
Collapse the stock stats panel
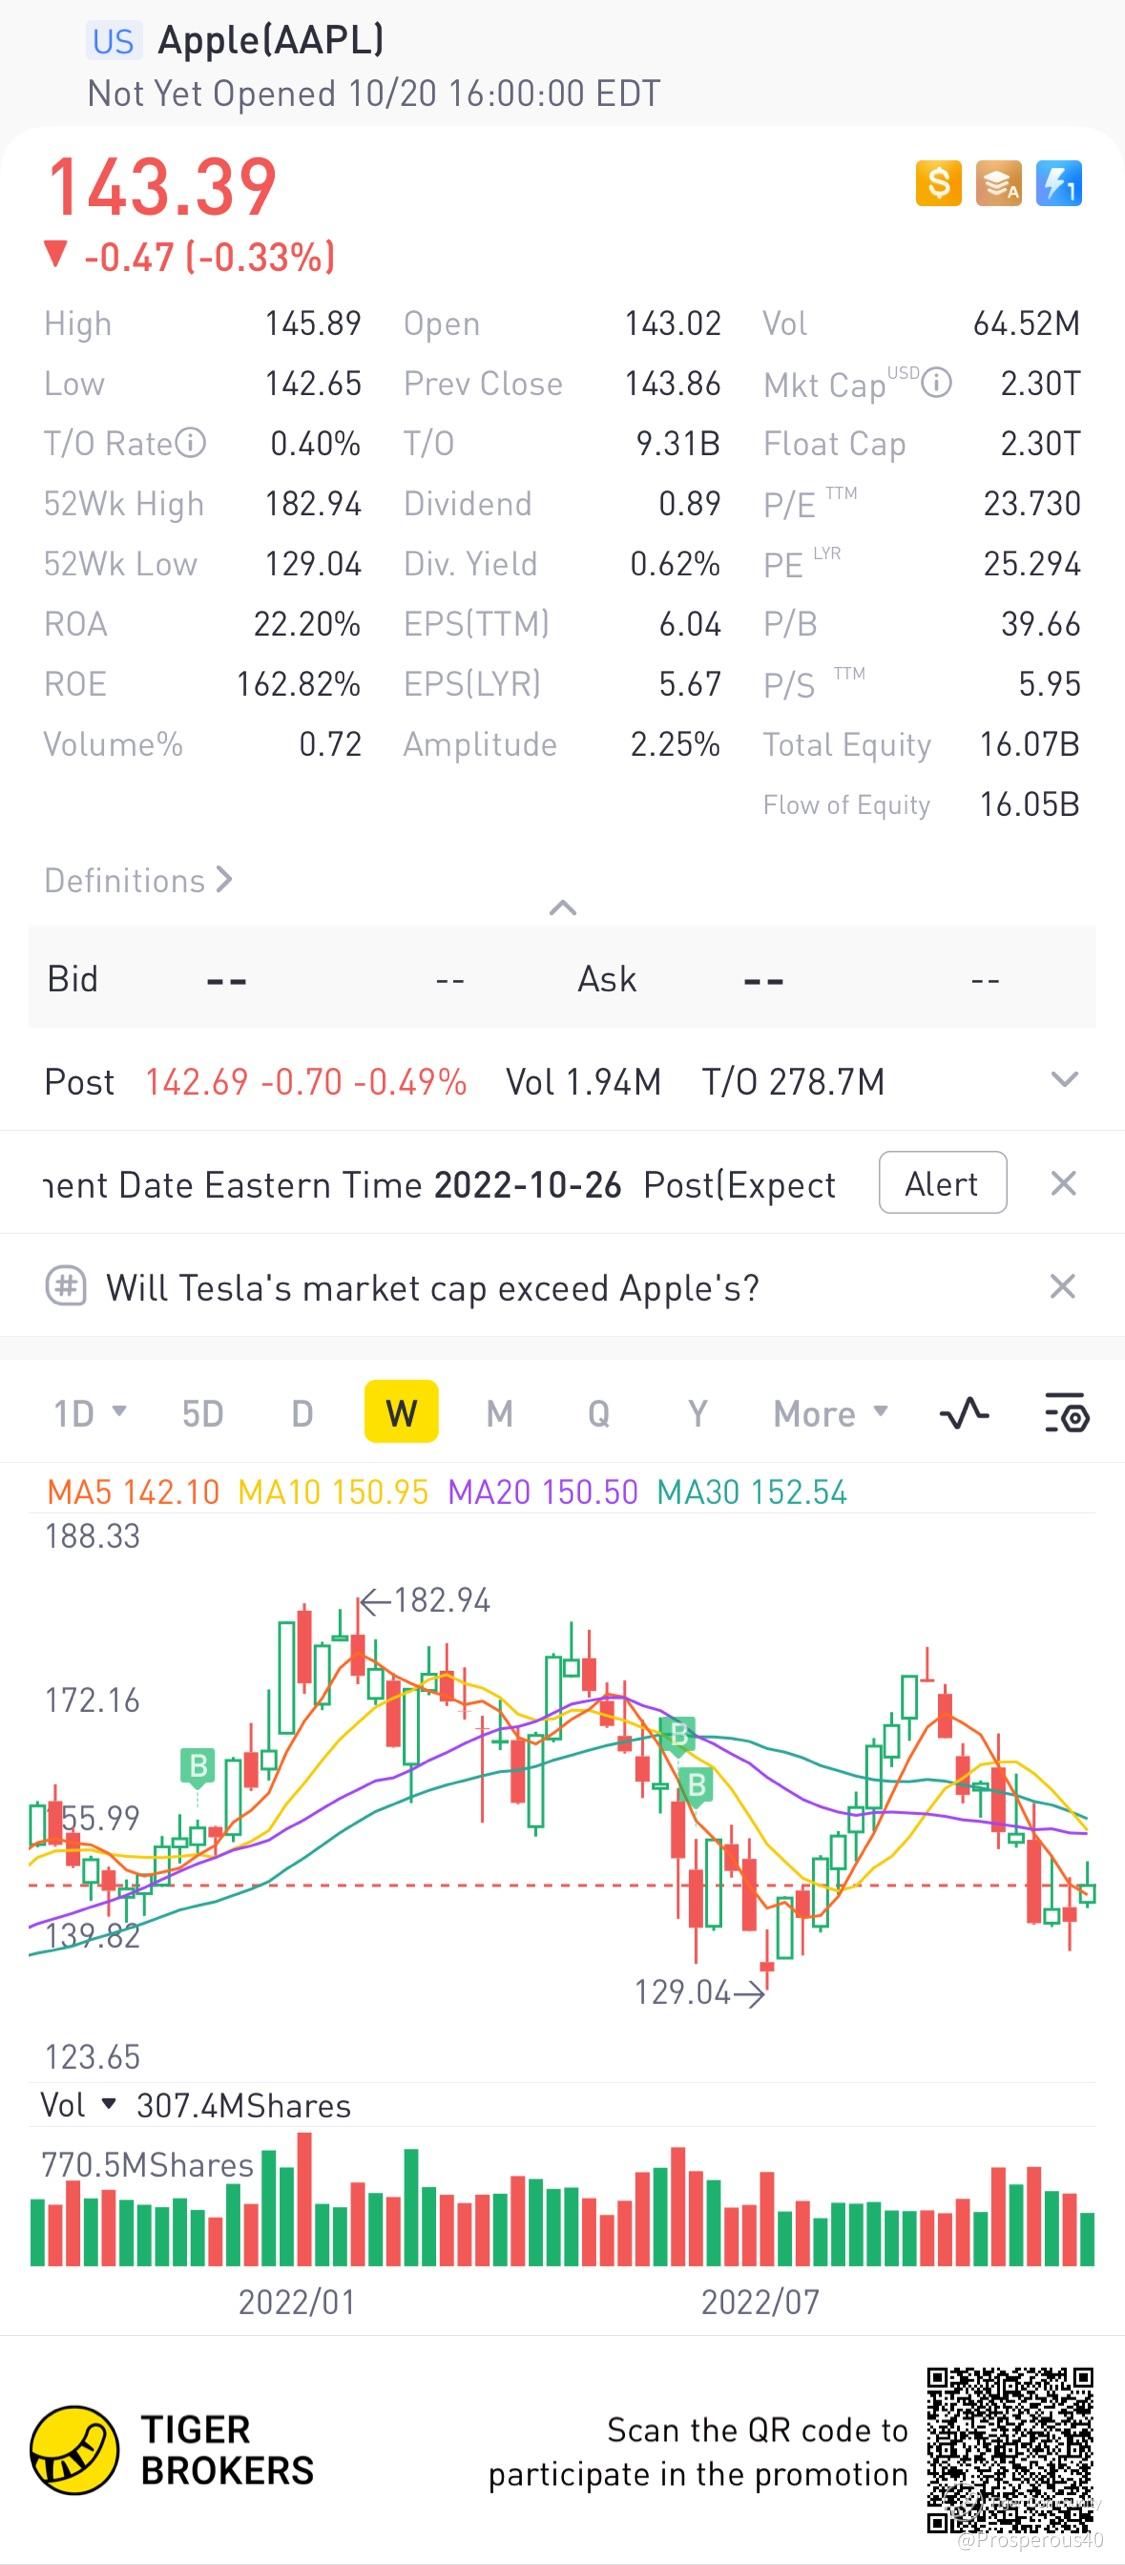coord(563,908)
